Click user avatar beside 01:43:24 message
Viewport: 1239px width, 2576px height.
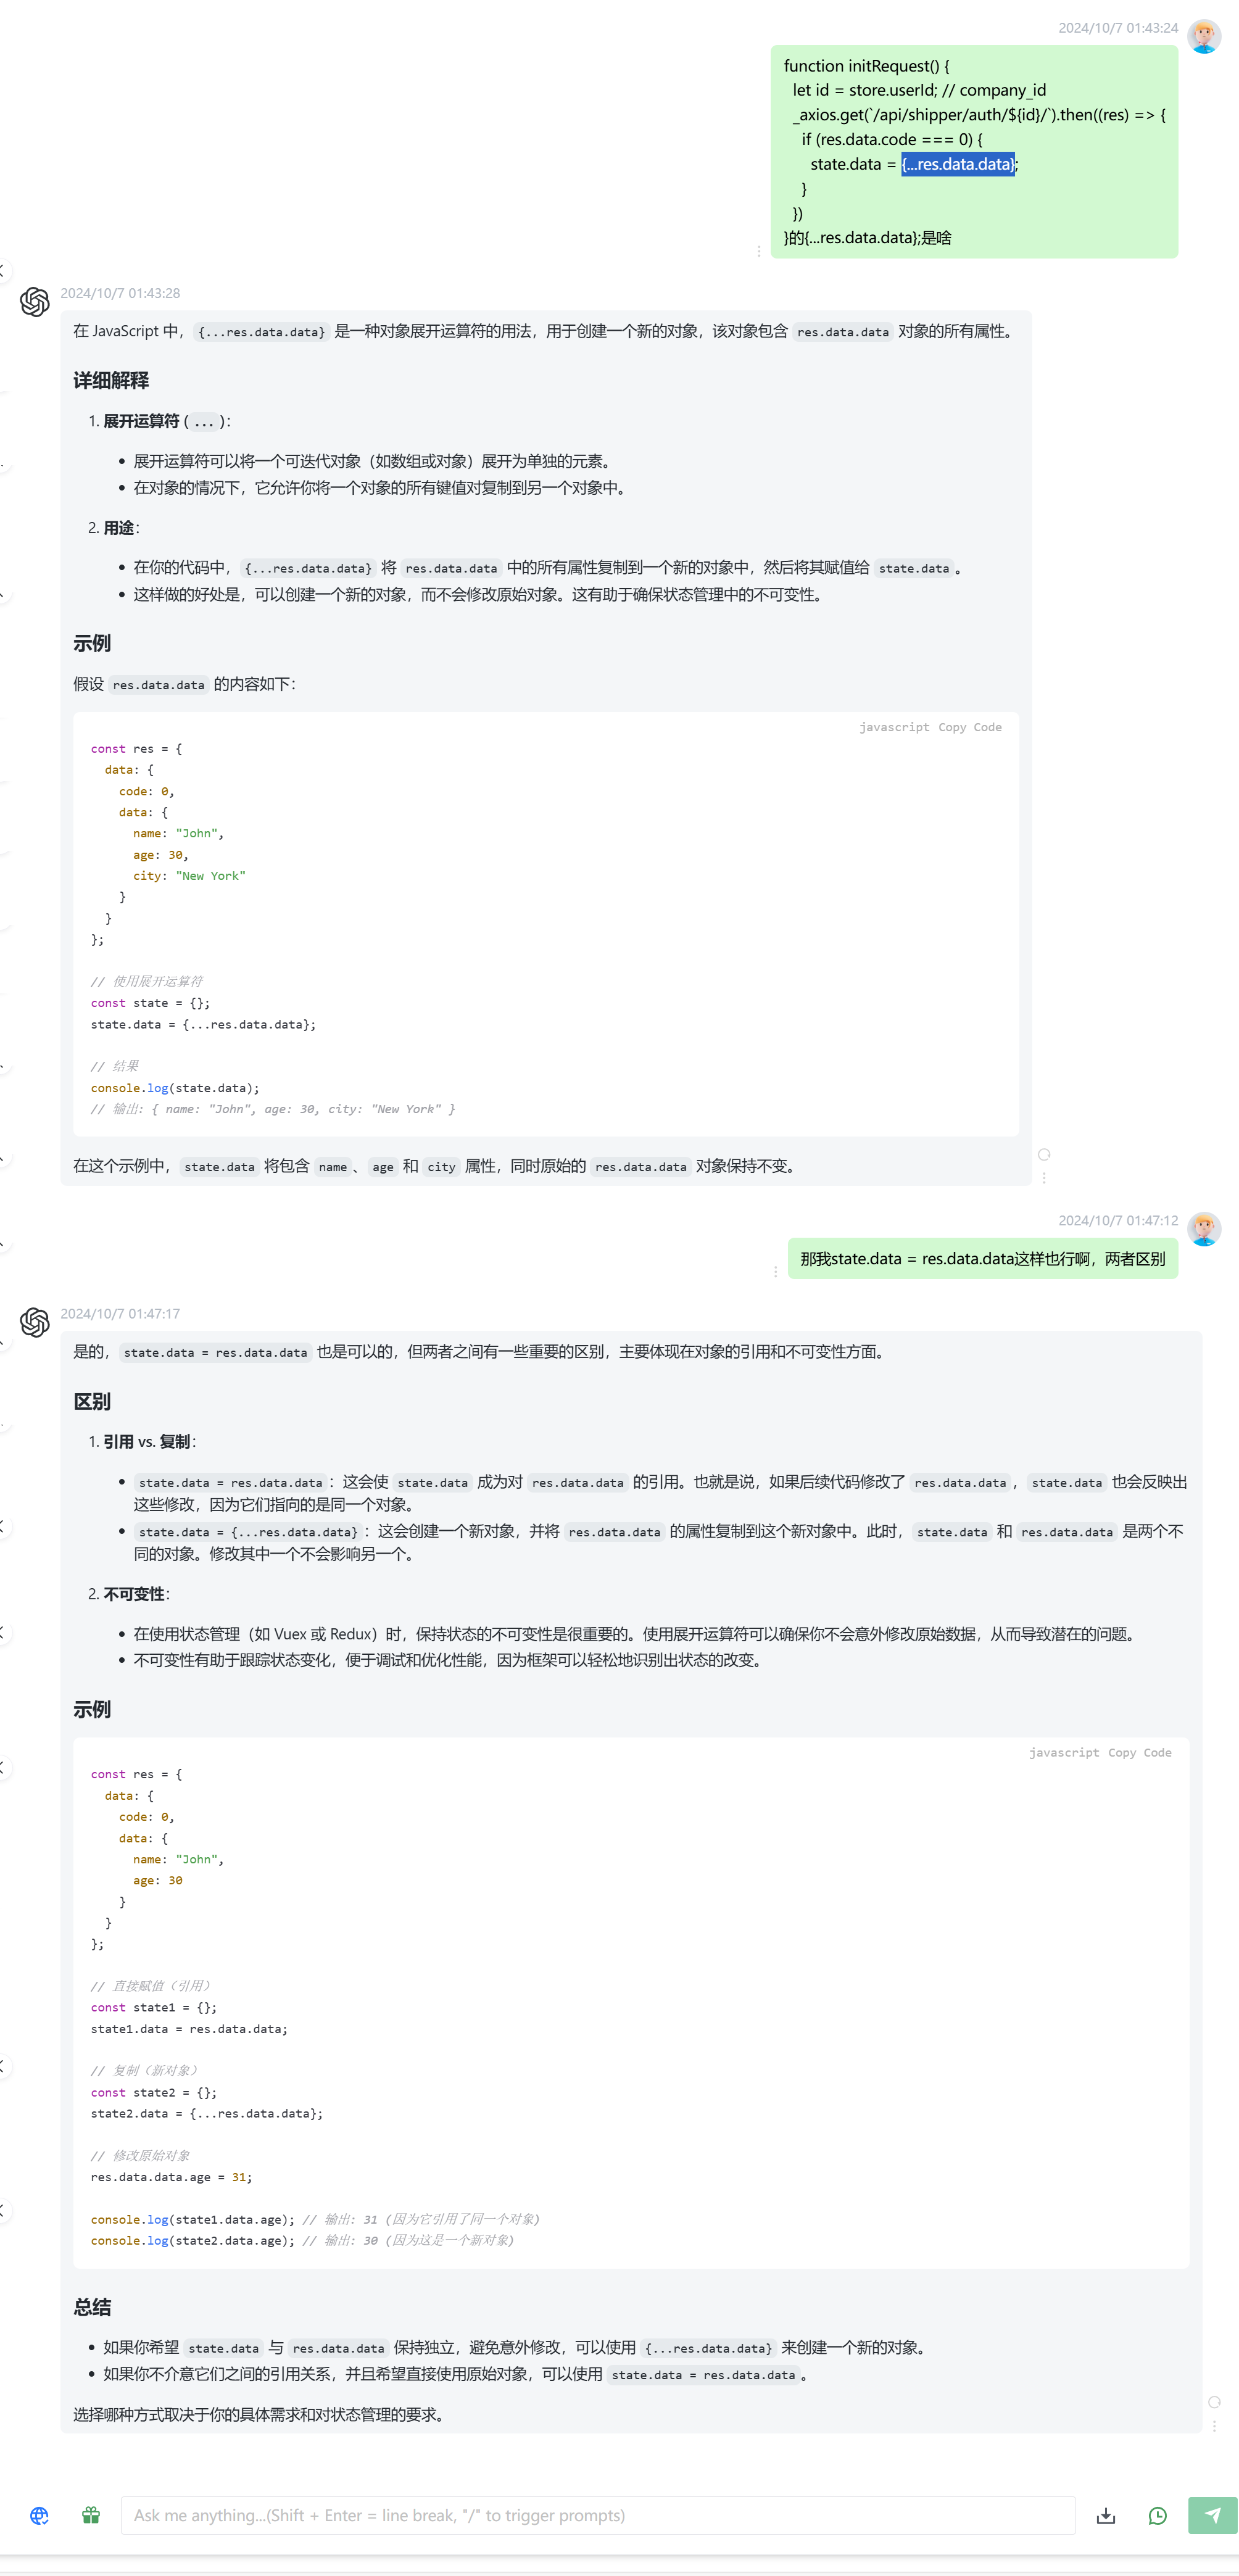[x=1204, y=36]
